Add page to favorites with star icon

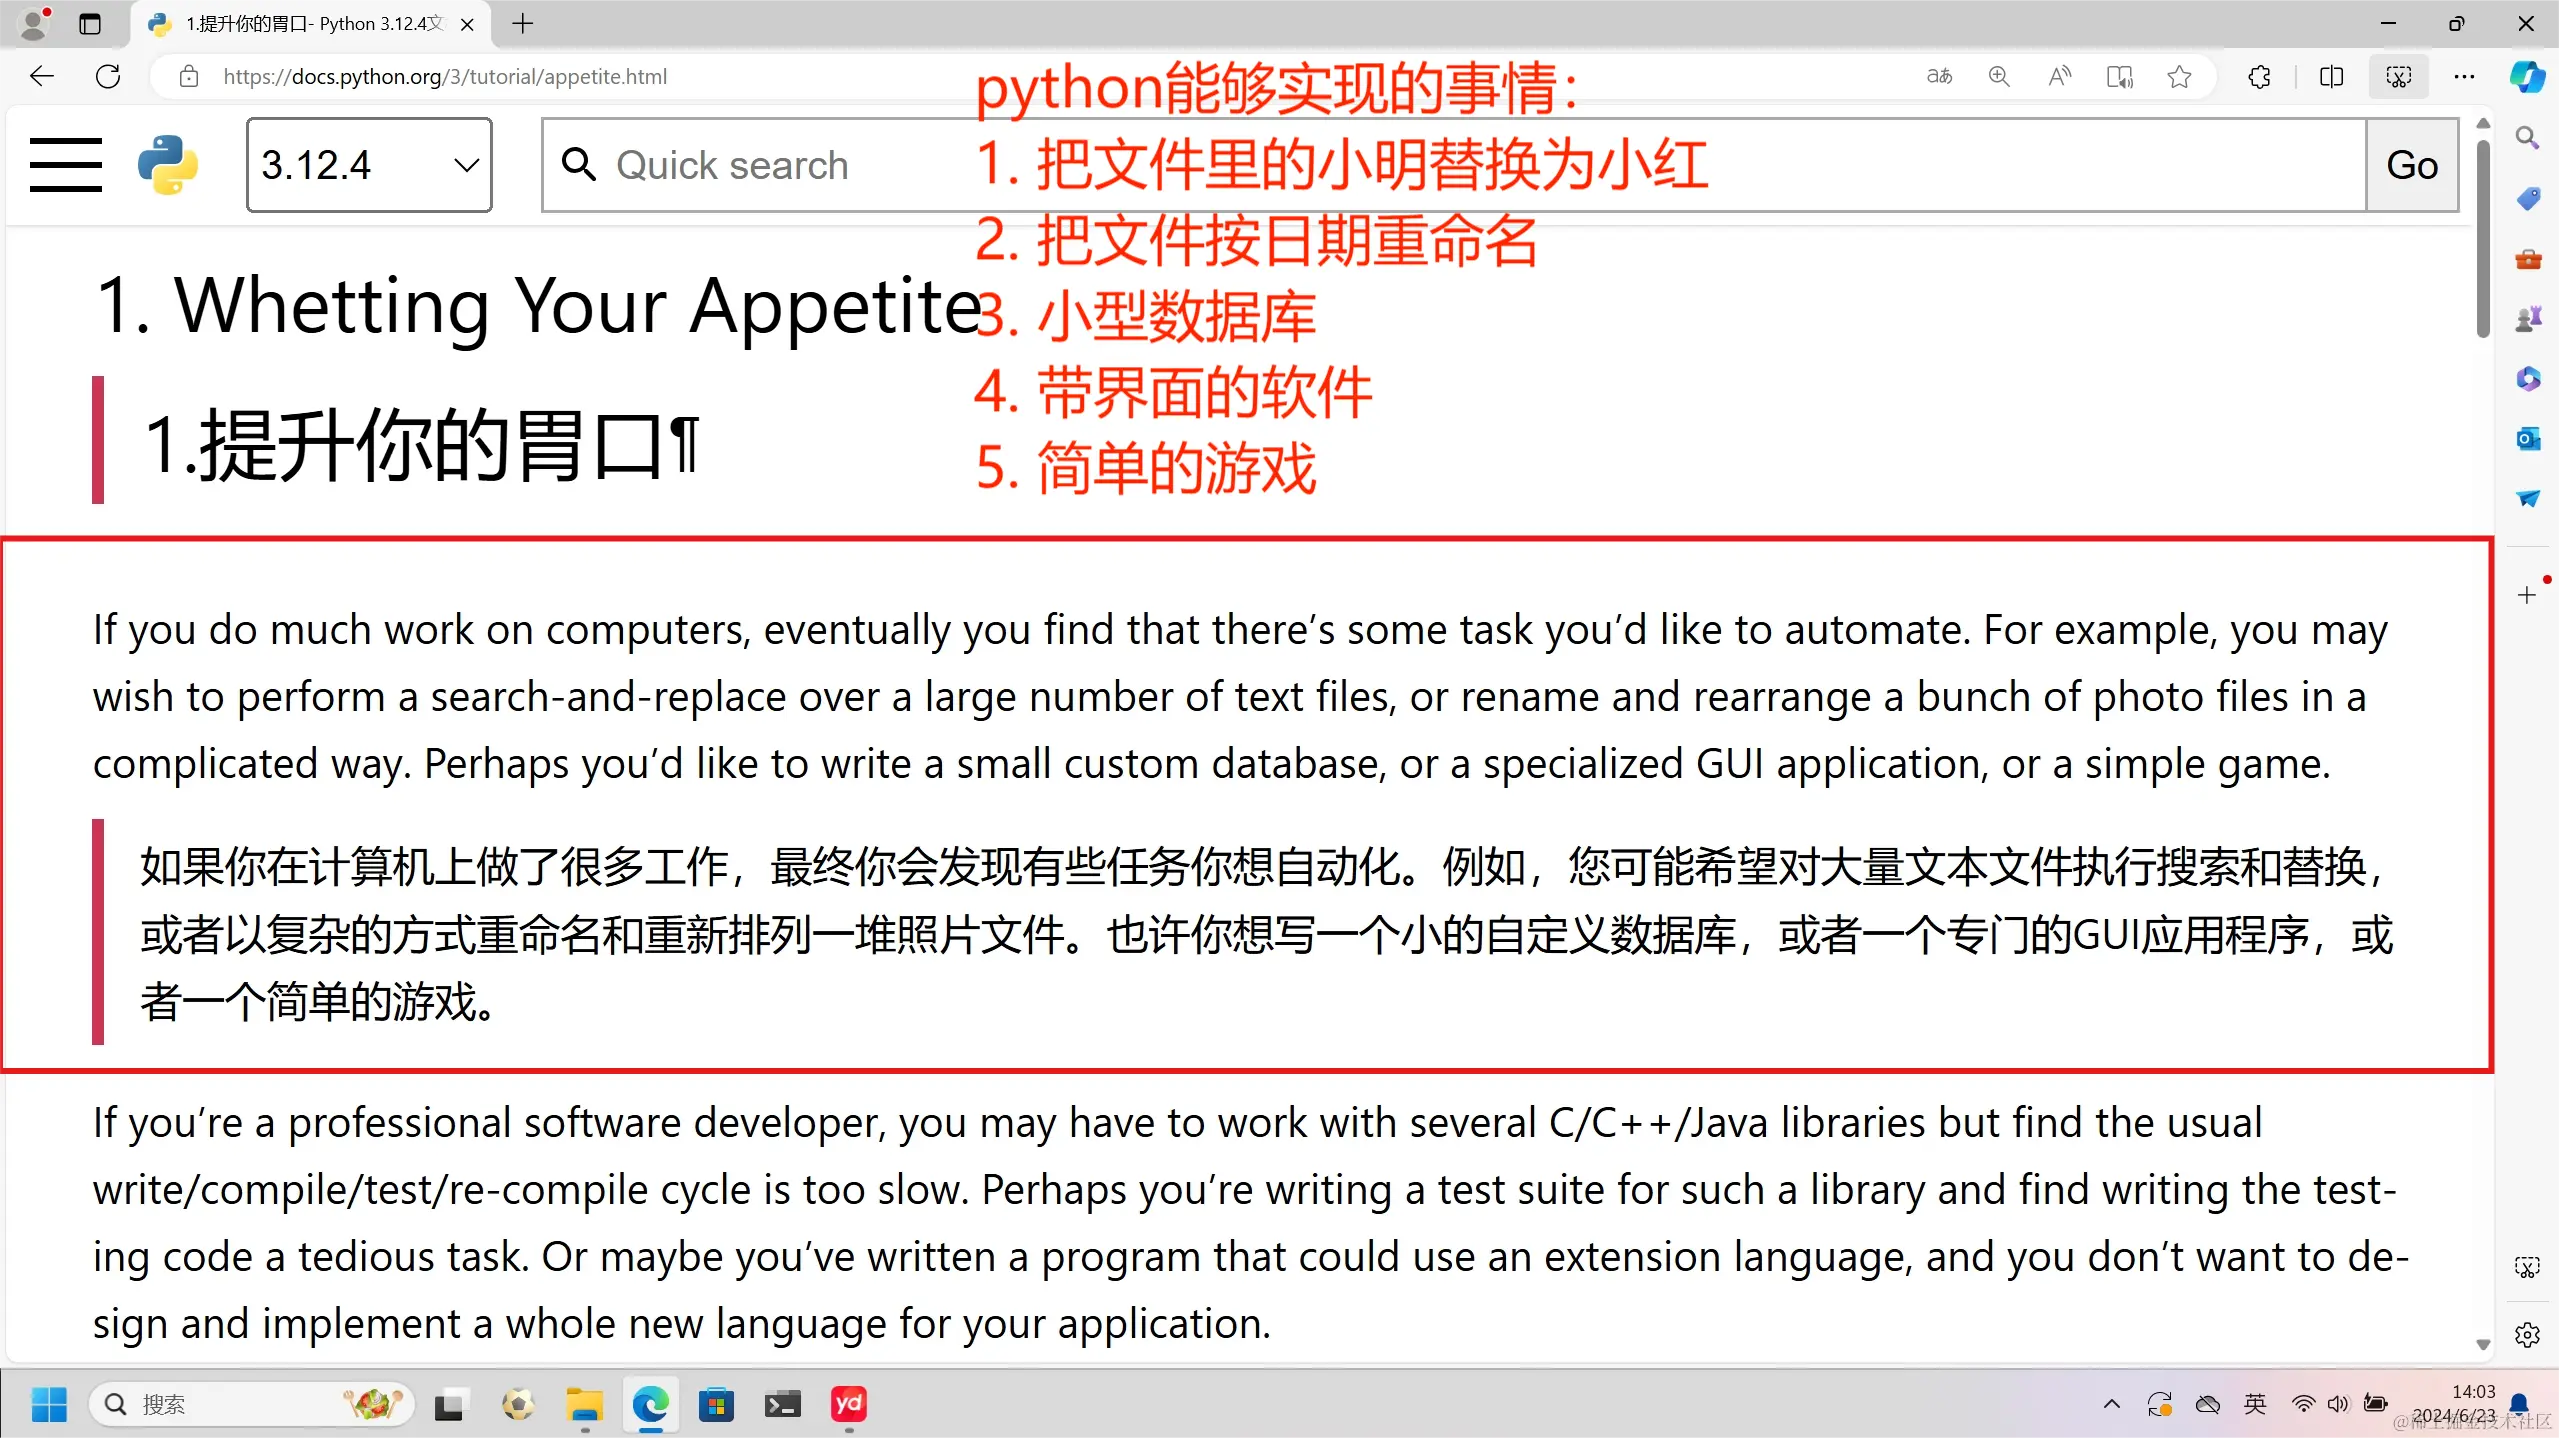tap(2179, 76)
